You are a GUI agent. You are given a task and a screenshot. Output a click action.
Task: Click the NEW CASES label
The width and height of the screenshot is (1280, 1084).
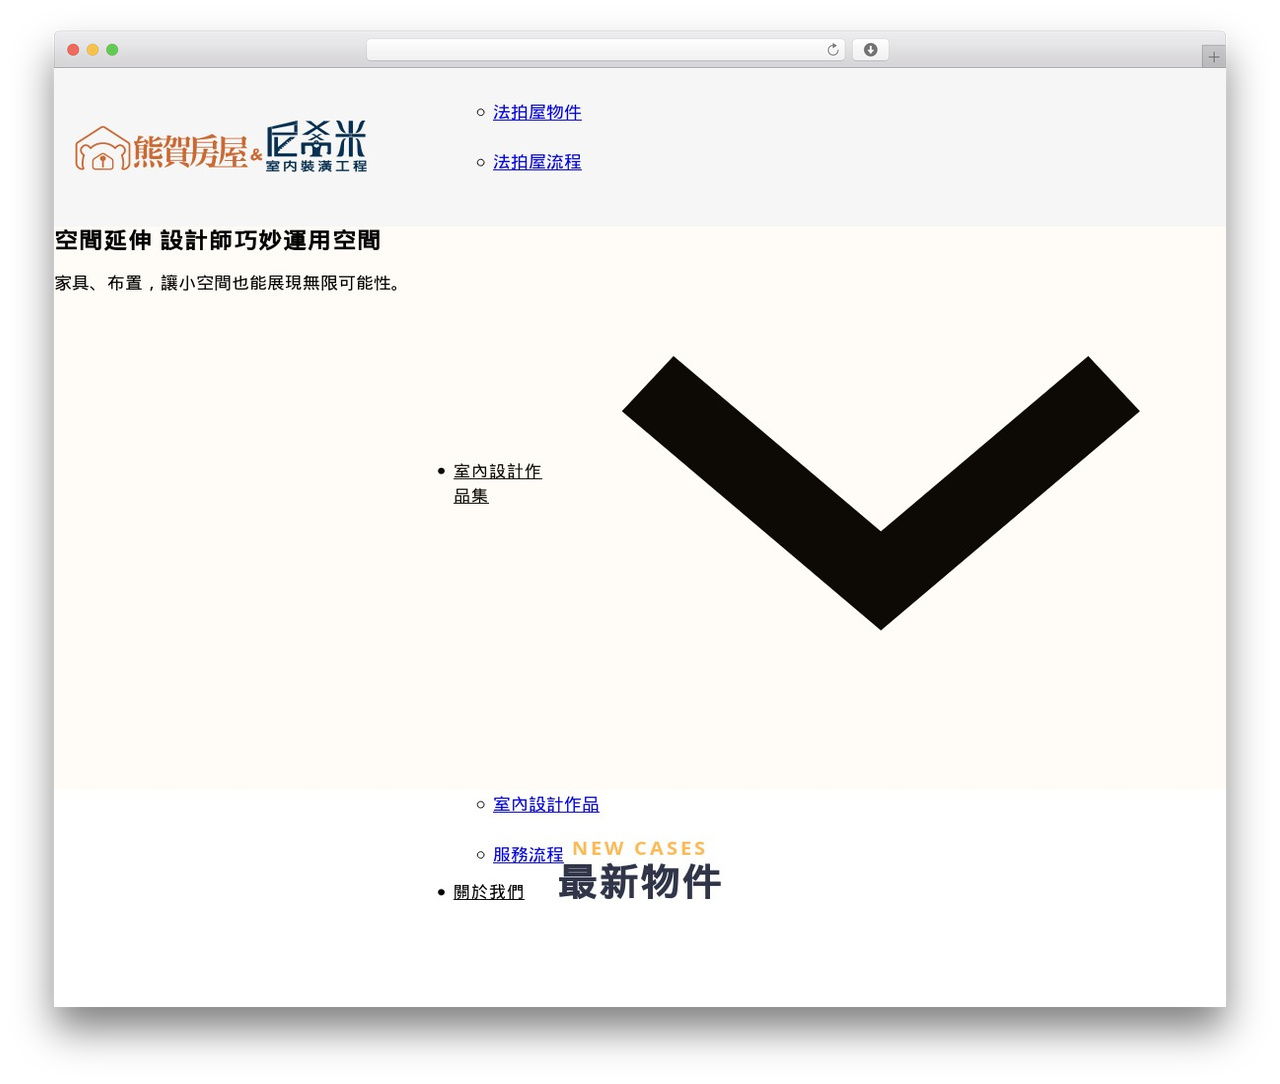coord(639,848)
